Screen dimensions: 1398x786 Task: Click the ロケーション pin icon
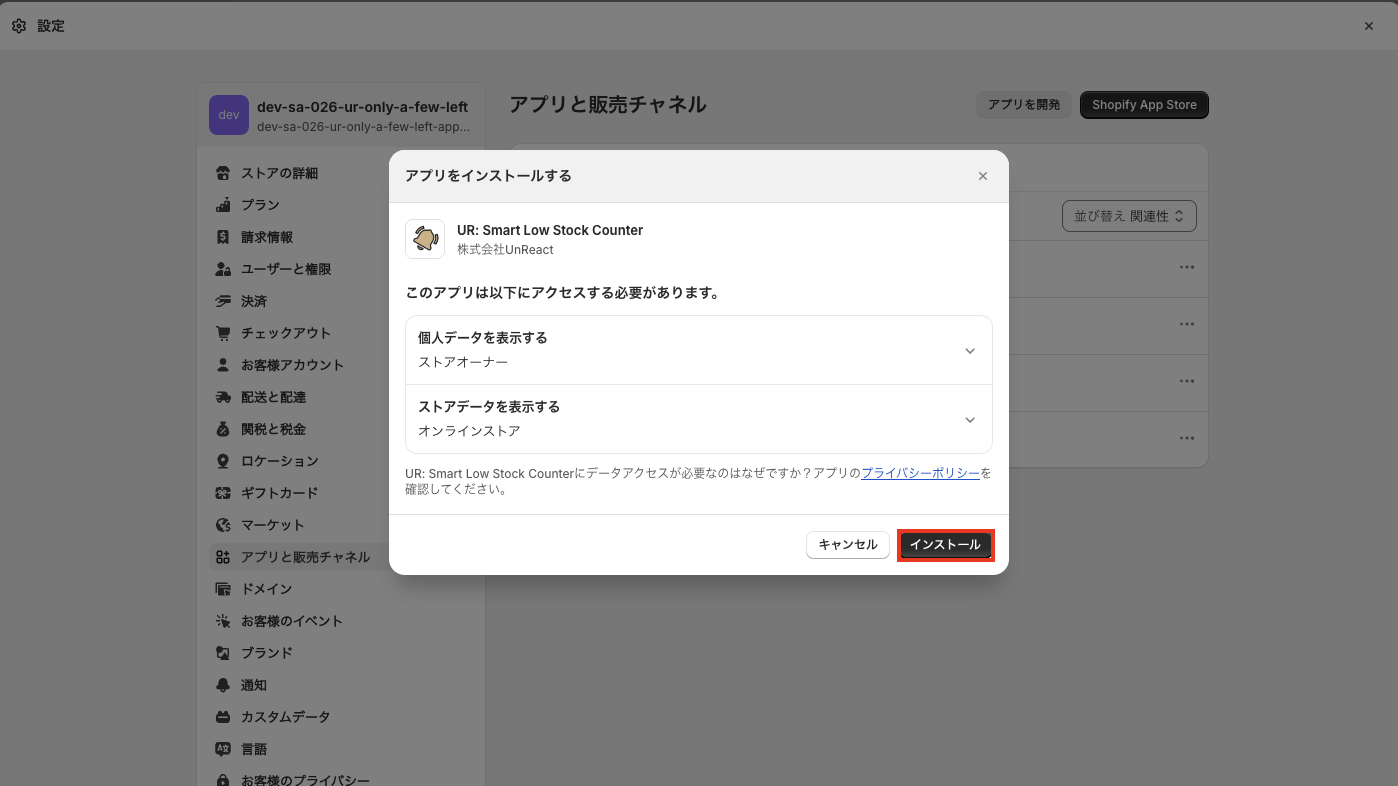point(223,461)
